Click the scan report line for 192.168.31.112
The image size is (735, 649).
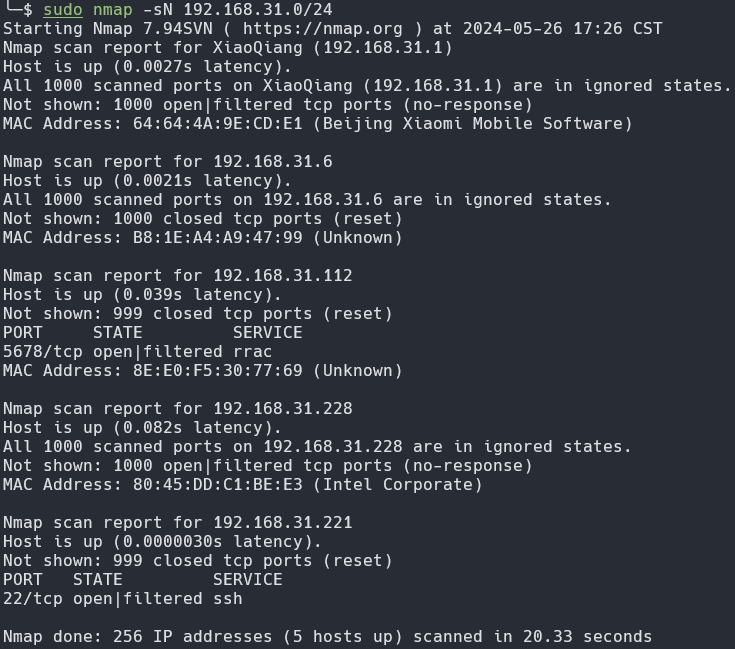click(178, 276)
